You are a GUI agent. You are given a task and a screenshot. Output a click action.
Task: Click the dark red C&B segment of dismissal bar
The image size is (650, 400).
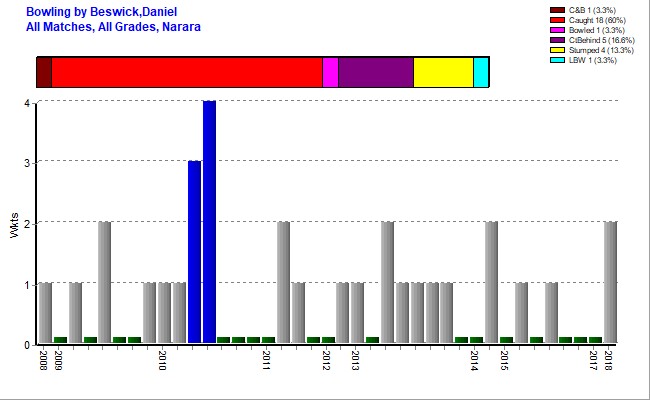(x=44, y=72)
